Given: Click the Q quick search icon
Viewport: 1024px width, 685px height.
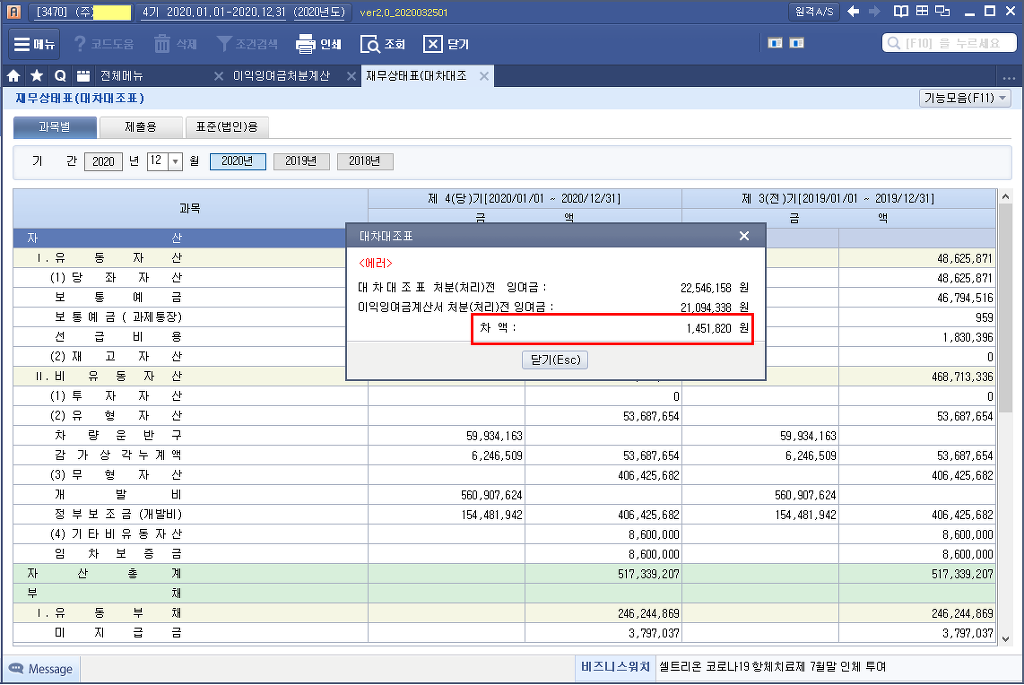Looking at the screenshot, I should (60, 76).
